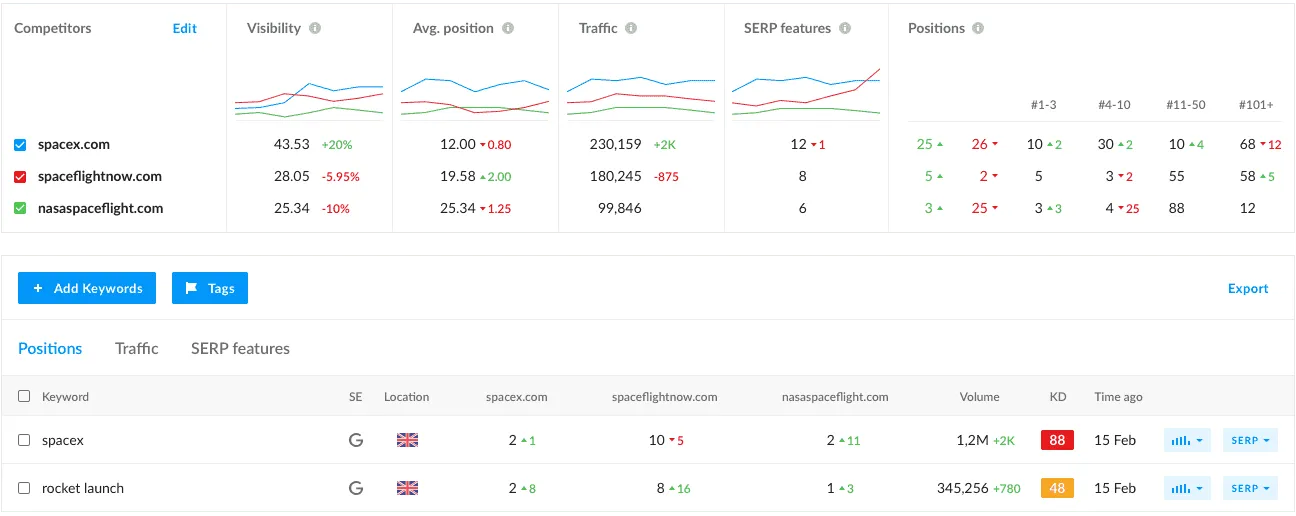Click the KD 88 red badge
Image resolution: width=1296 pixels, height=516 pixels.
pyautogui.click(x=1057, y=440)
